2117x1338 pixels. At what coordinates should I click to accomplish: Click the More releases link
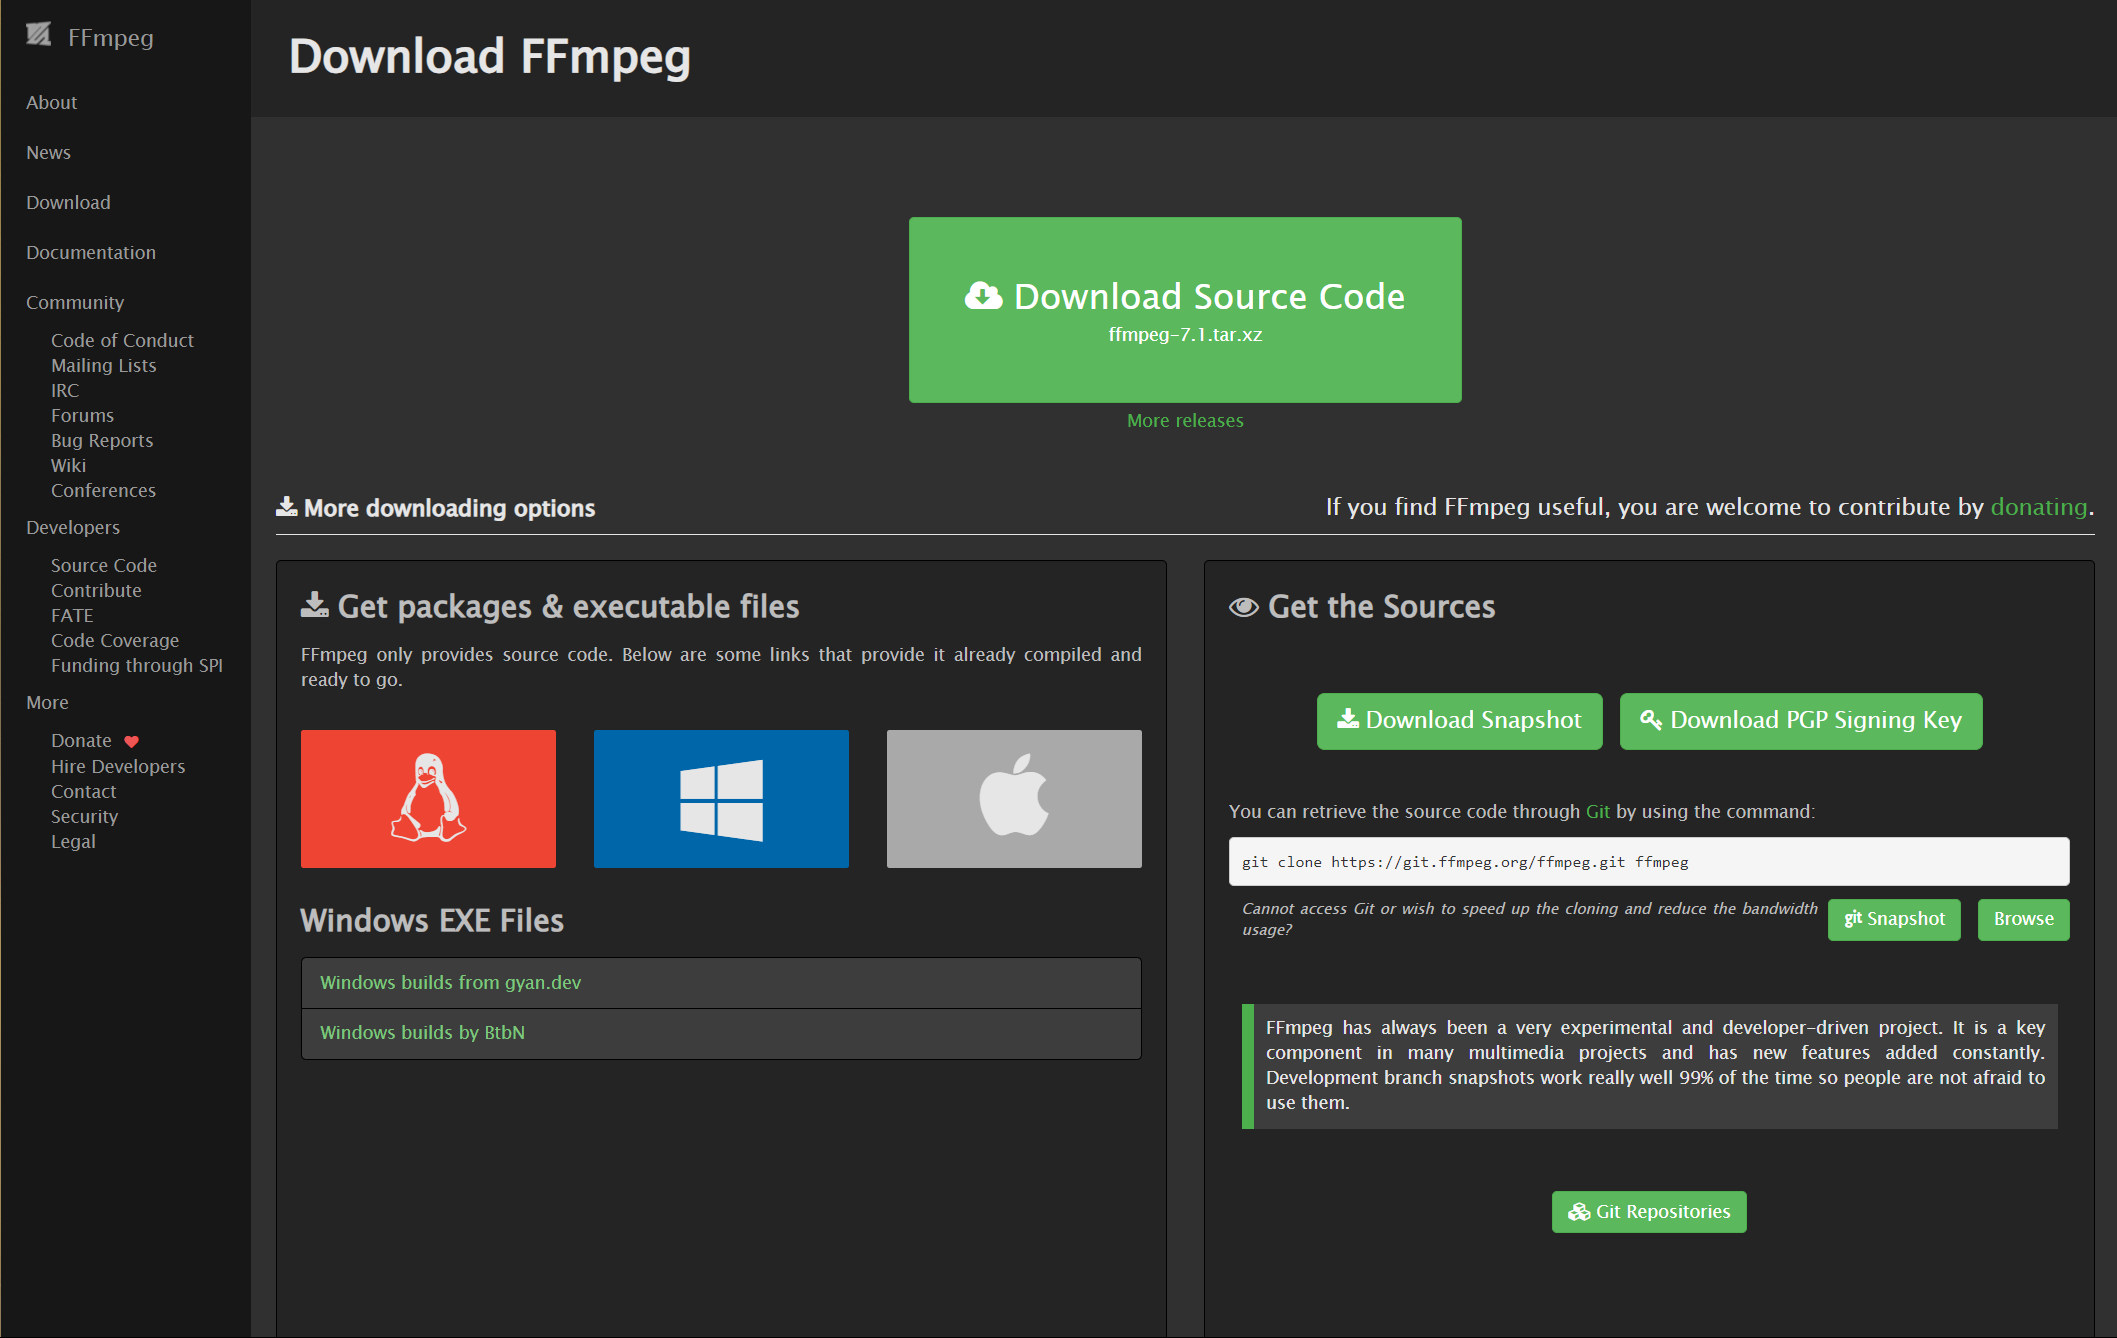1184,420
